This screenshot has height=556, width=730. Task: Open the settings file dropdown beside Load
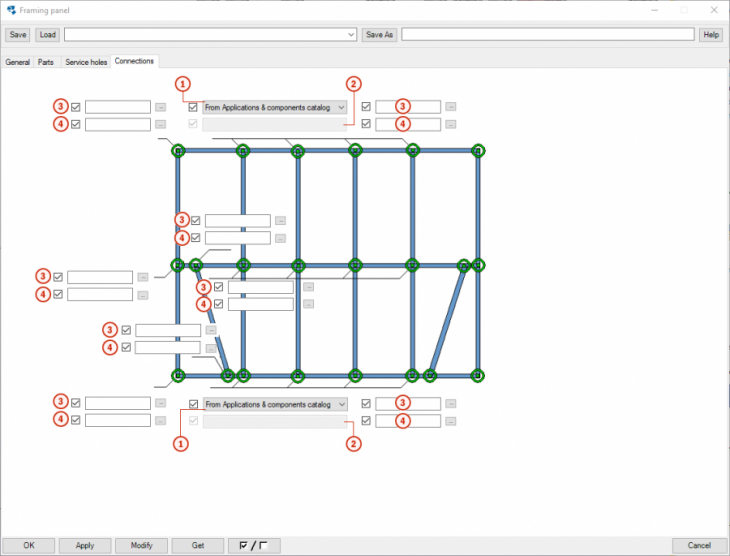pyautogui.click(x=210, y=34)
